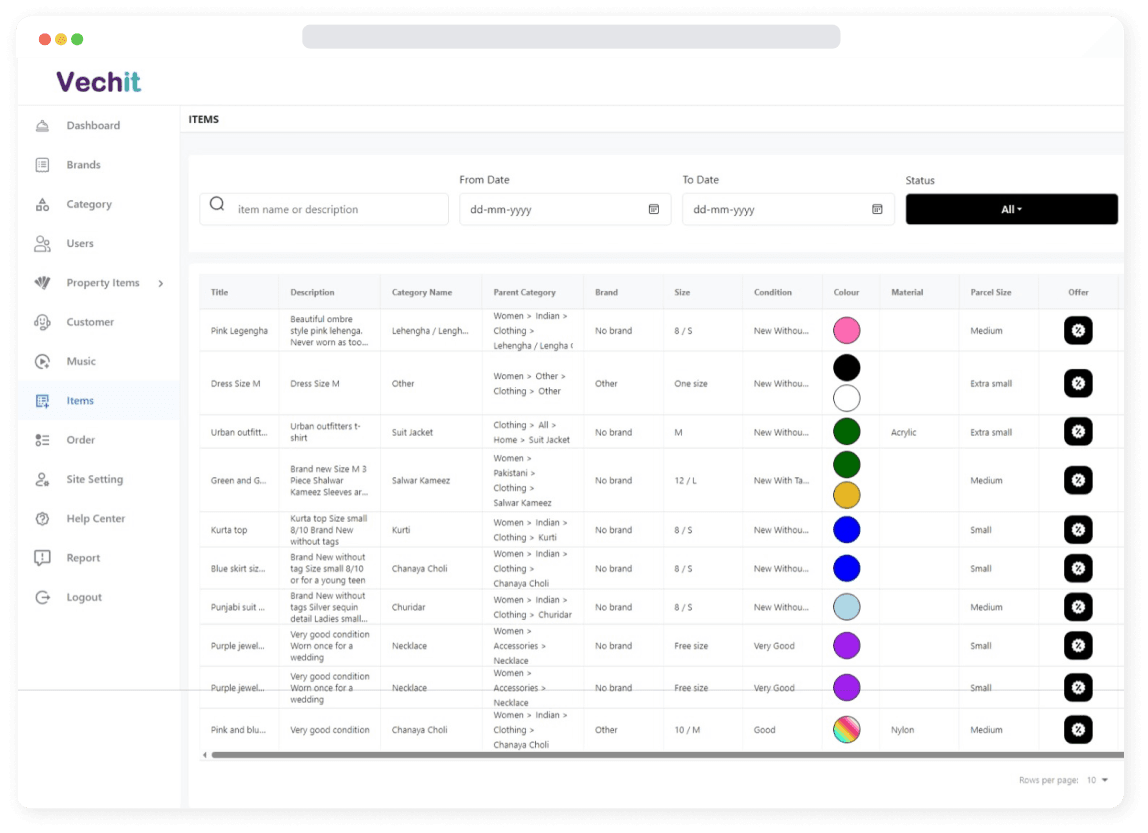Click the Order sidebar icon

coord(42,440)
